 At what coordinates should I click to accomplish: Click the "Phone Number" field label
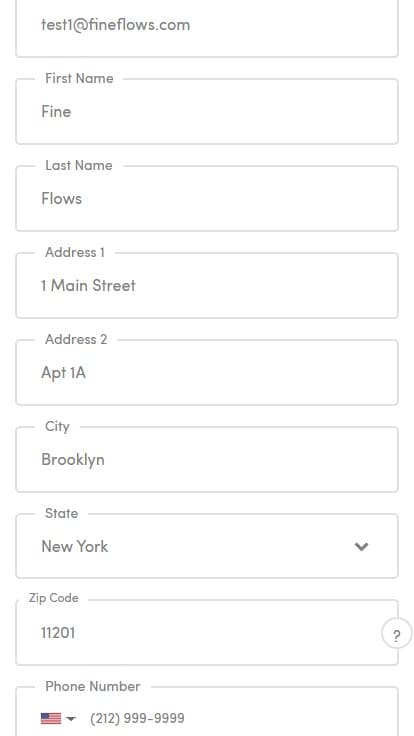pyautogui.click(x=92, y=686)
